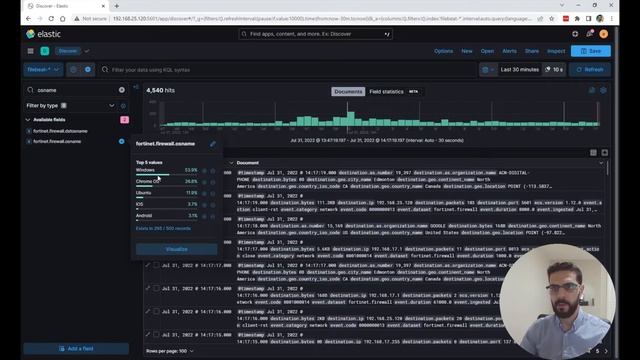The height and width of the screenshot is (360, 640).
Task: Click the Windows 53.9% distribution bar
Action: coord(167,175)
